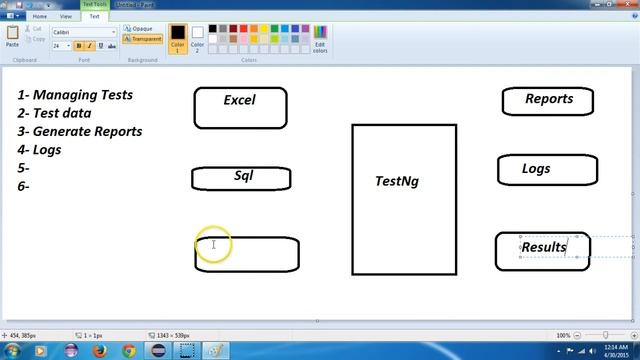Pick the gray color swatch
The image size is (640, 360).
pos(223,29)
